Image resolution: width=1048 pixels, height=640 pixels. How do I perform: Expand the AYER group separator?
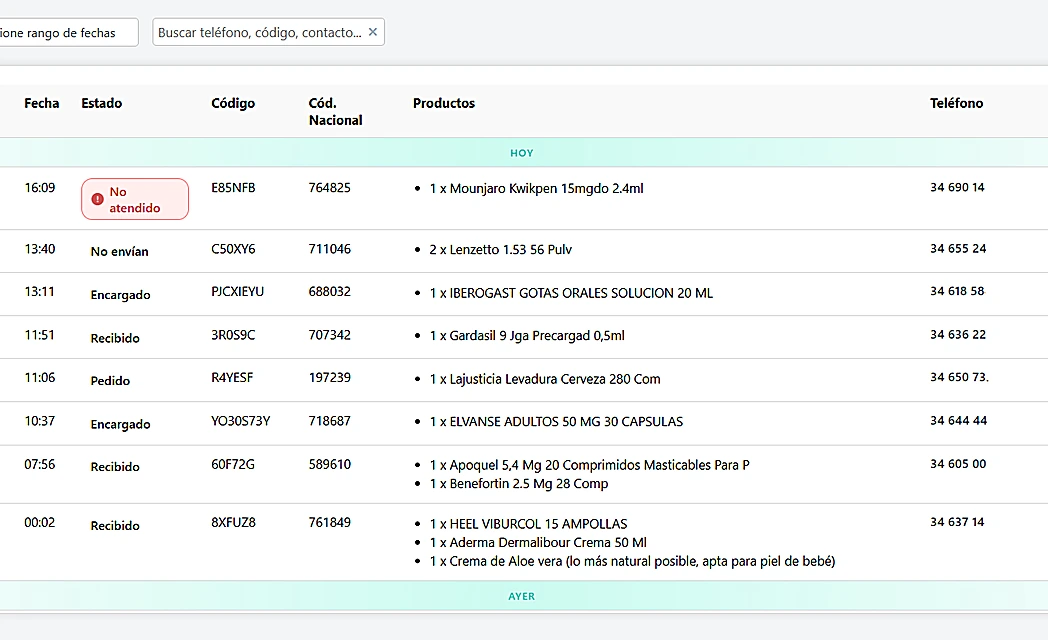[x=522, y=596]
